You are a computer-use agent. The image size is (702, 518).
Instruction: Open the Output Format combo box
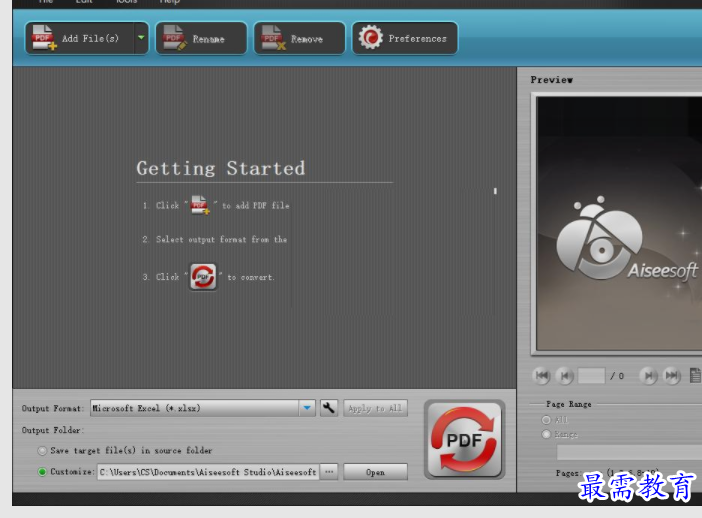(203, 408)
